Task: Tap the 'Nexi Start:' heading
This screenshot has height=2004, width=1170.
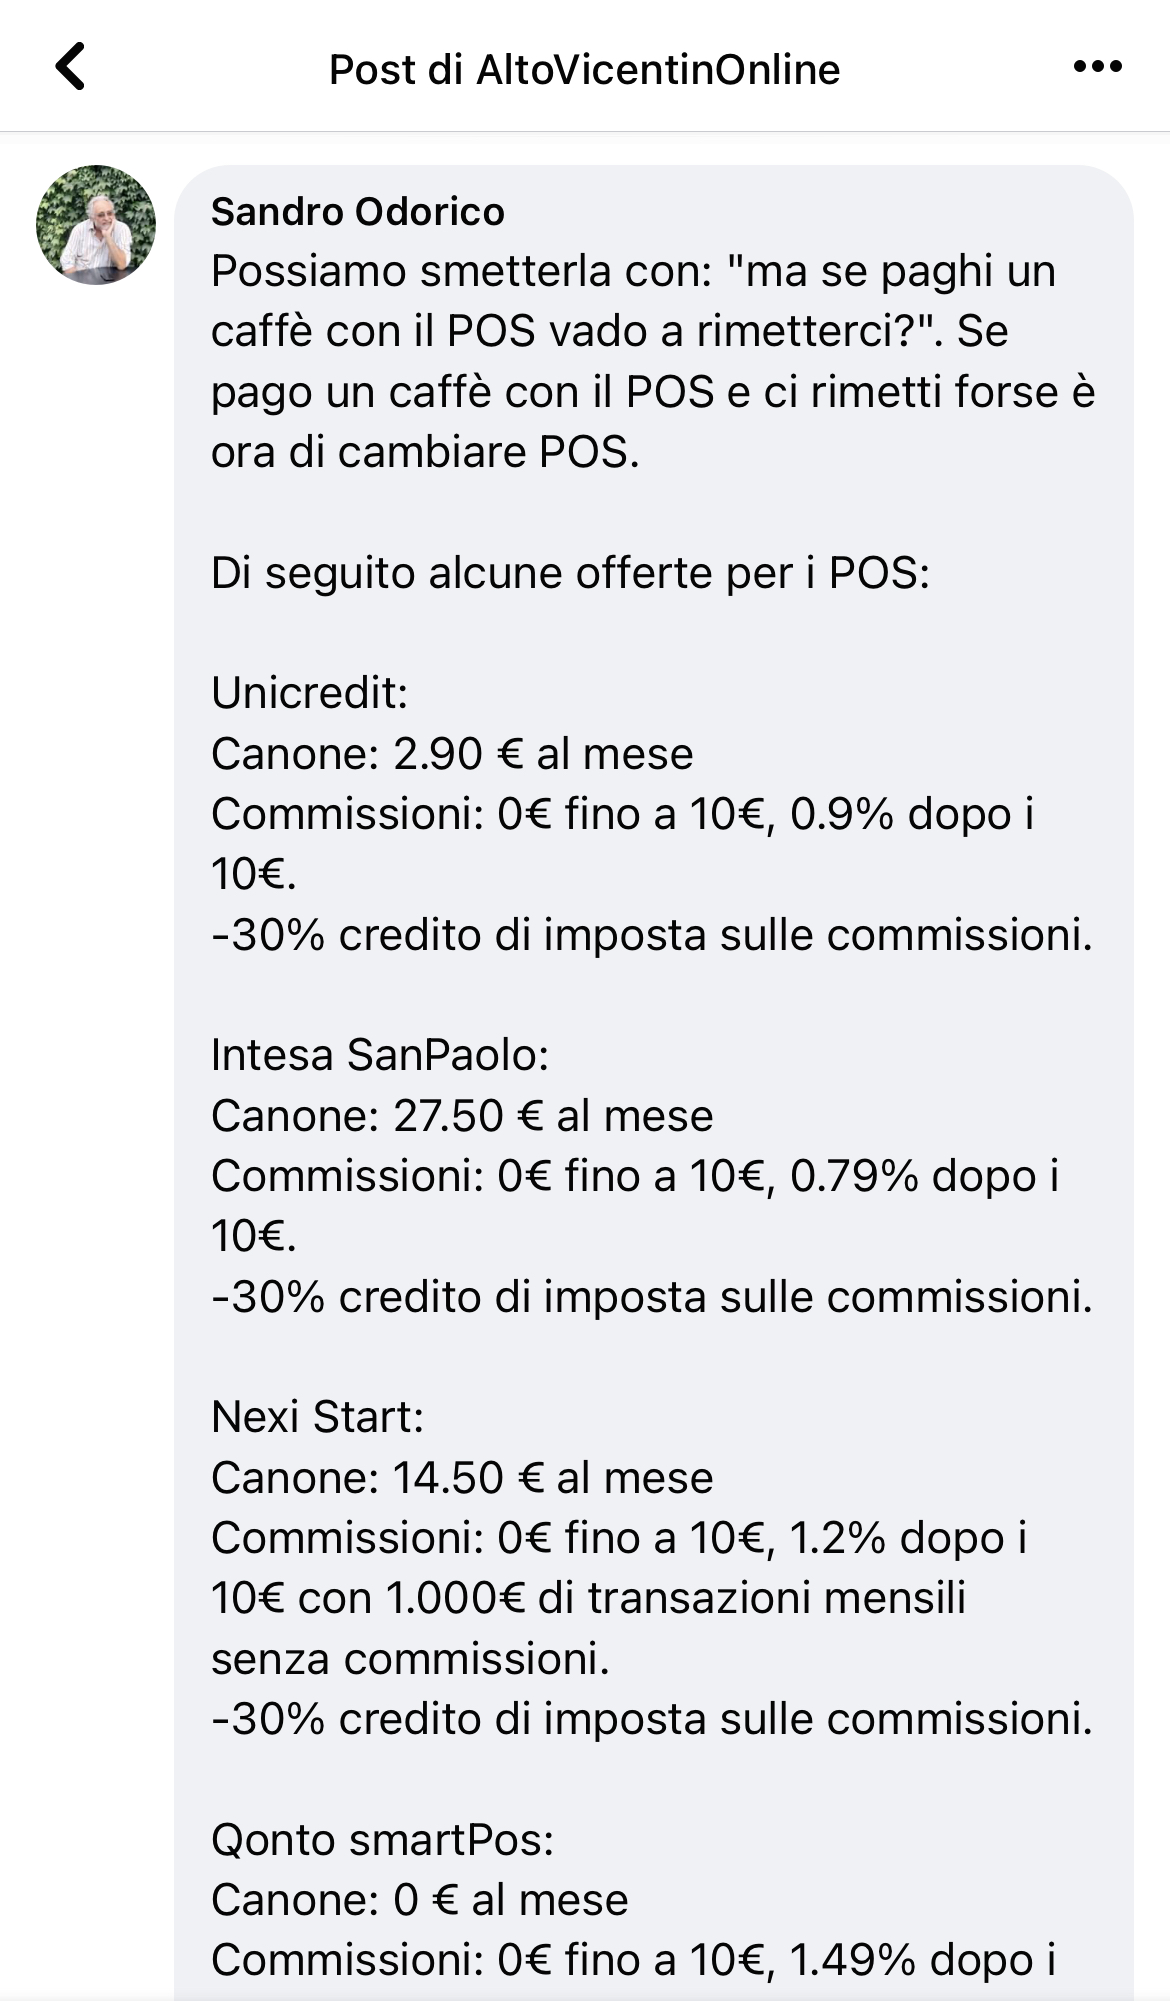Action: [318, 1416]
